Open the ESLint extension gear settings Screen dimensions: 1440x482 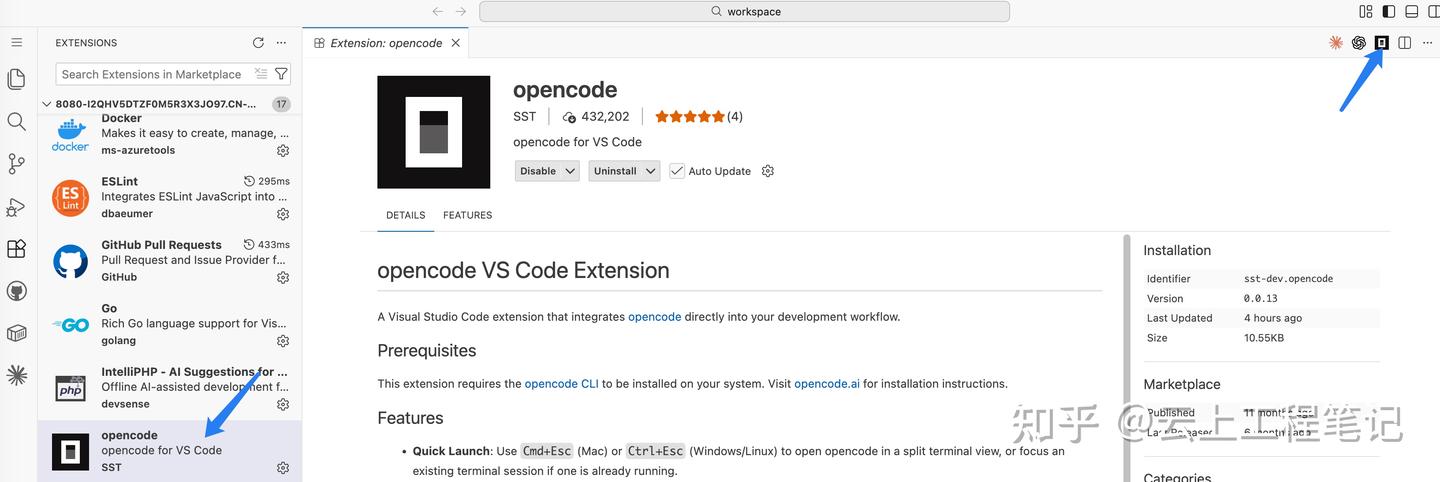(x=283, y=214)
